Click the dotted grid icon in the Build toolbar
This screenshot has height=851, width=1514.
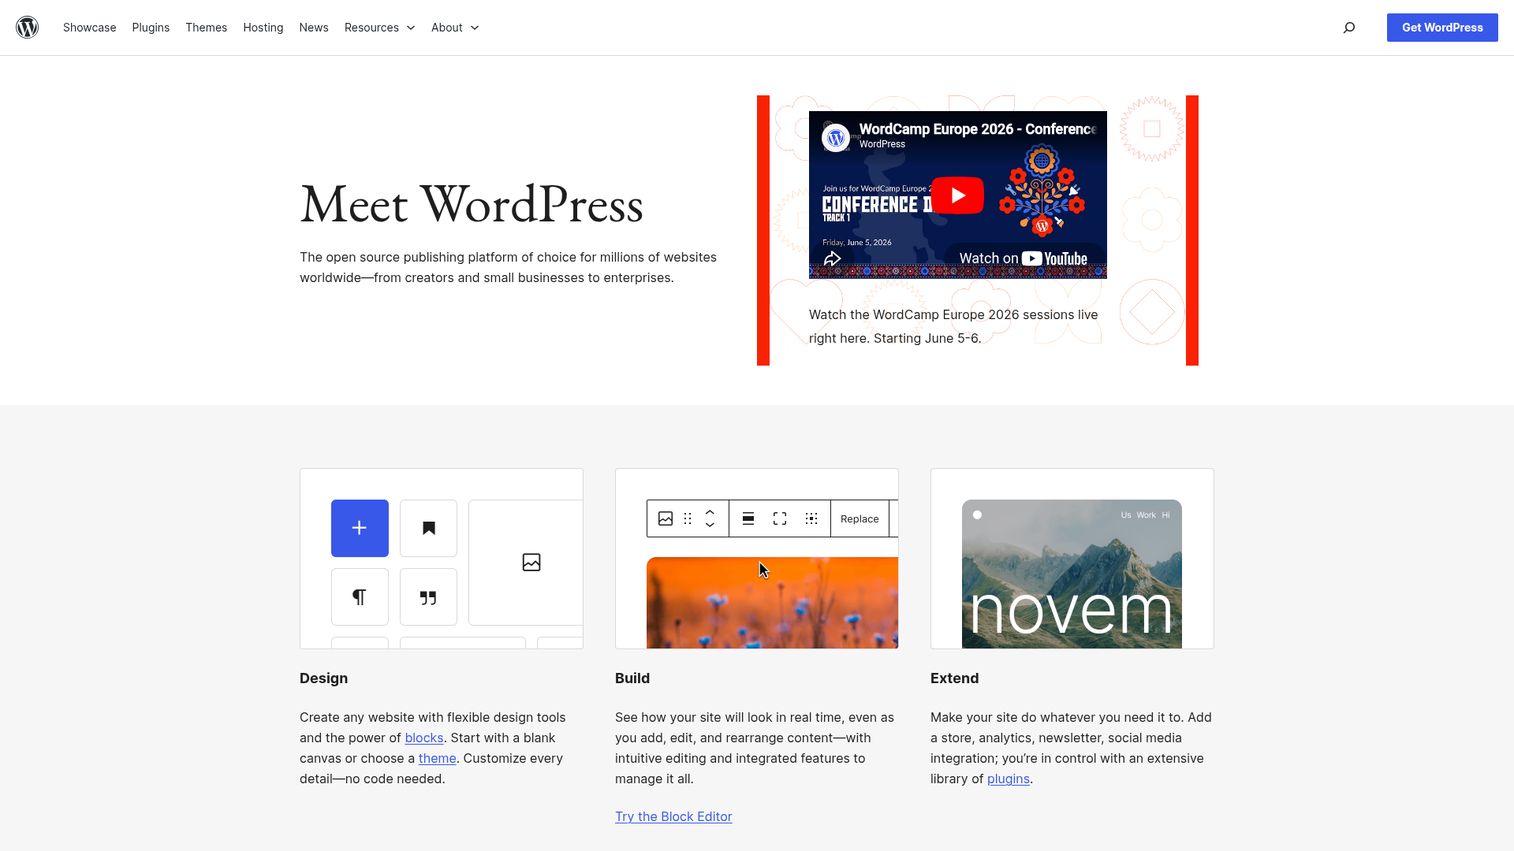812,518
